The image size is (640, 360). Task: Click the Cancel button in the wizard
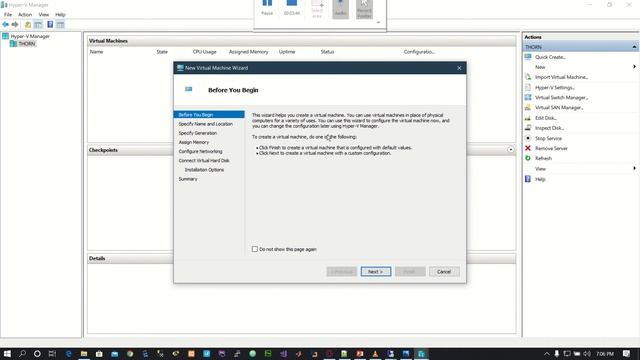pos(444,271)
